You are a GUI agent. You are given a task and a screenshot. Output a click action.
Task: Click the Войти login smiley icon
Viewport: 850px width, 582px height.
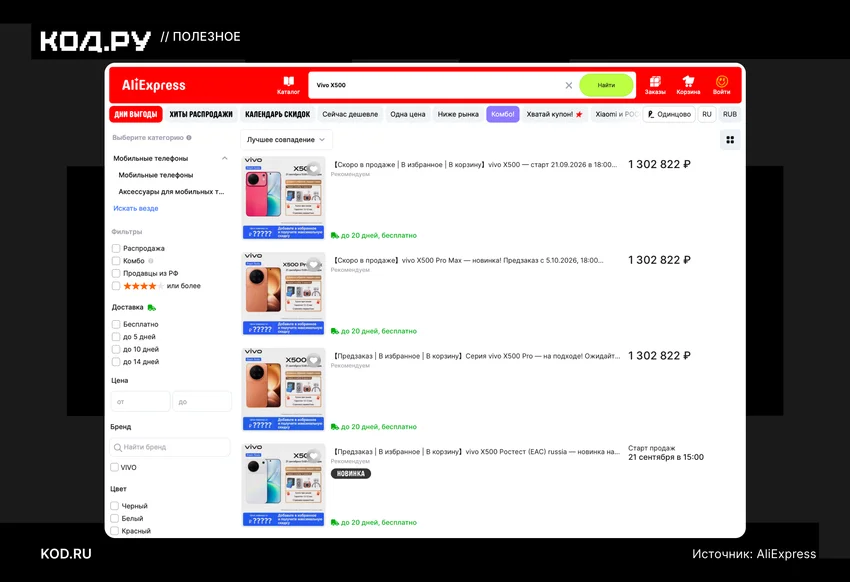(722, 85)
